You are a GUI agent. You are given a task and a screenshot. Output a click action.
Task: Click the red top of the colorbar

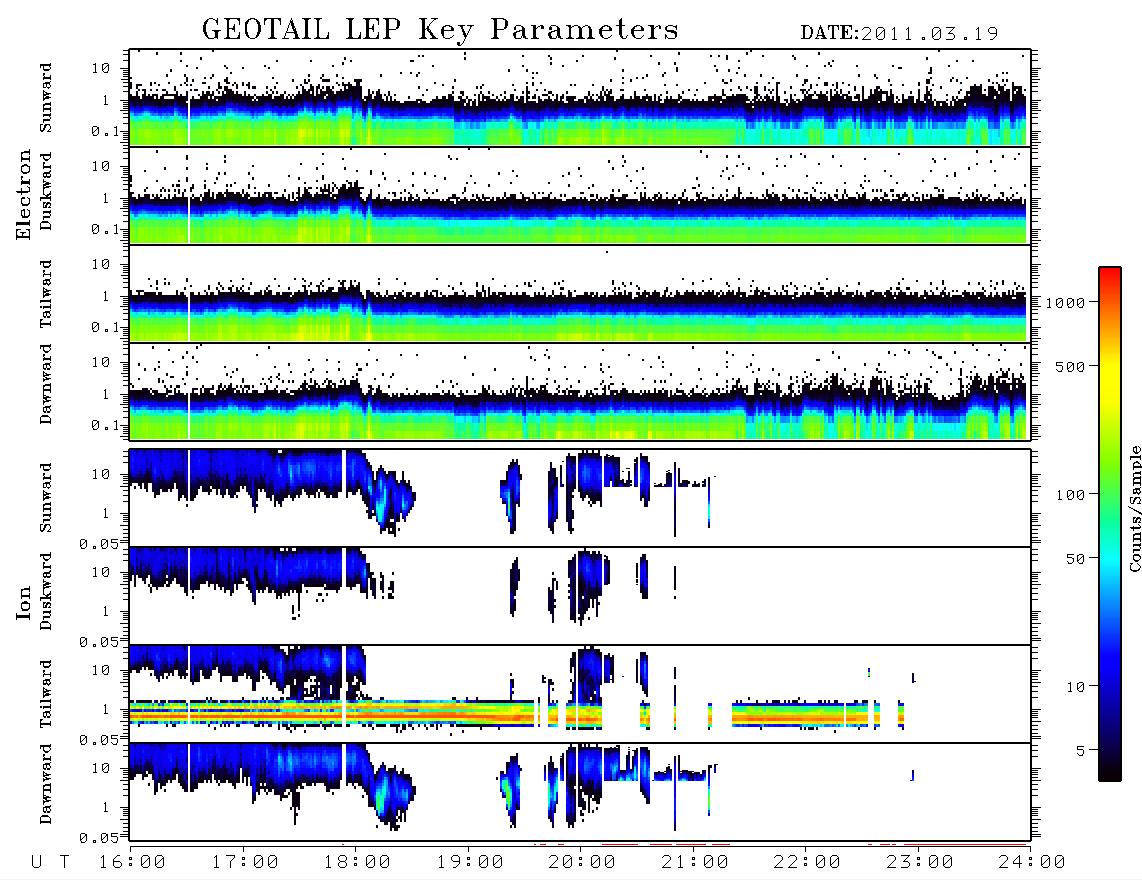[x=1110, y=274]
